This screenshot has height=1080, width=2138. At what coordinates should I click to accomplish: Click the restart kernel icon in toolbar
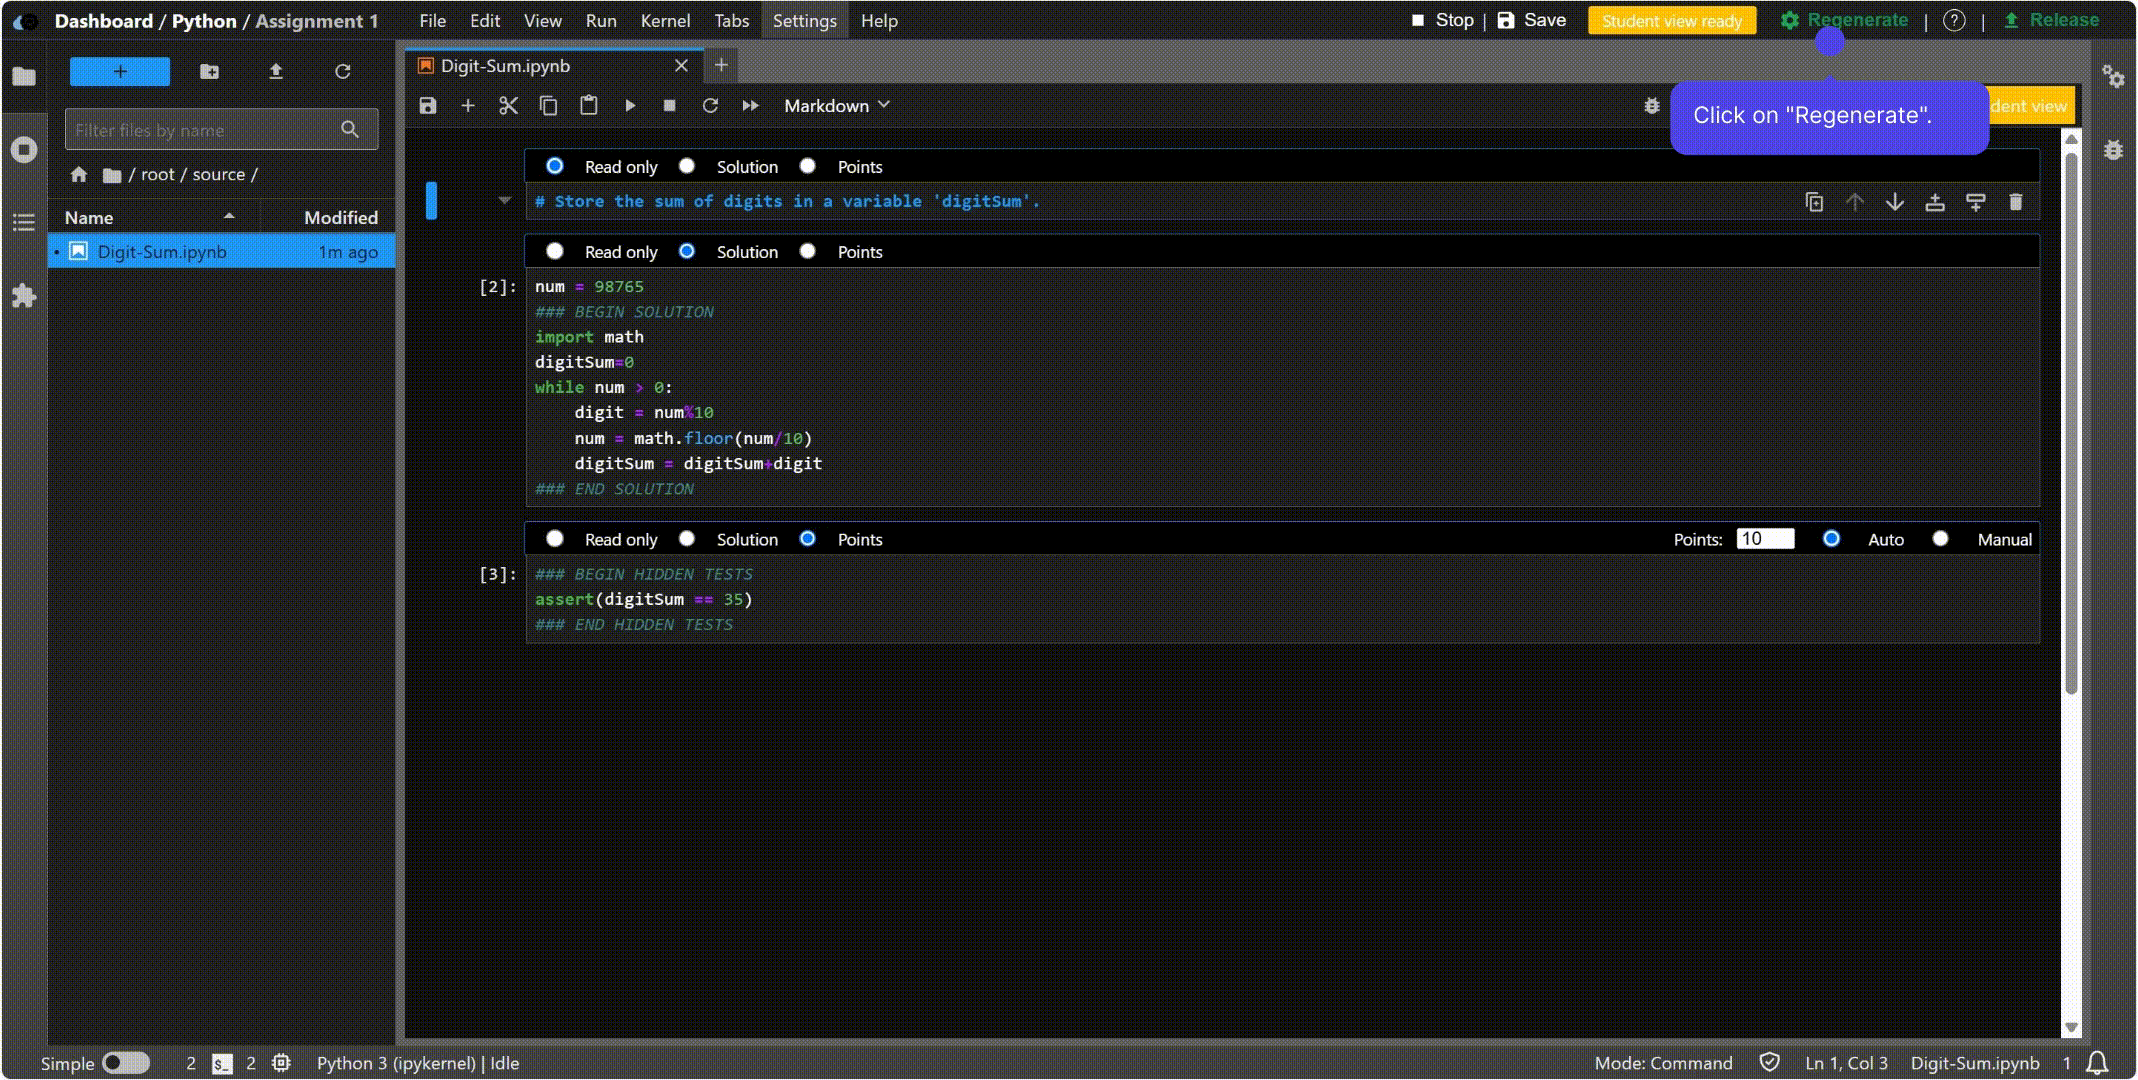click(710, 106)
